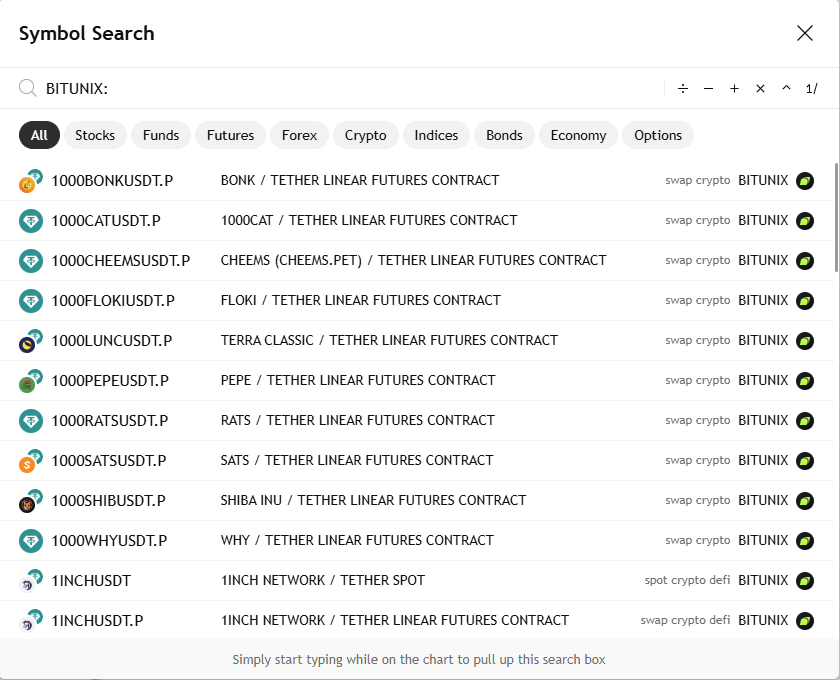Select the Crypto filter tab

[x=365, y=135]
